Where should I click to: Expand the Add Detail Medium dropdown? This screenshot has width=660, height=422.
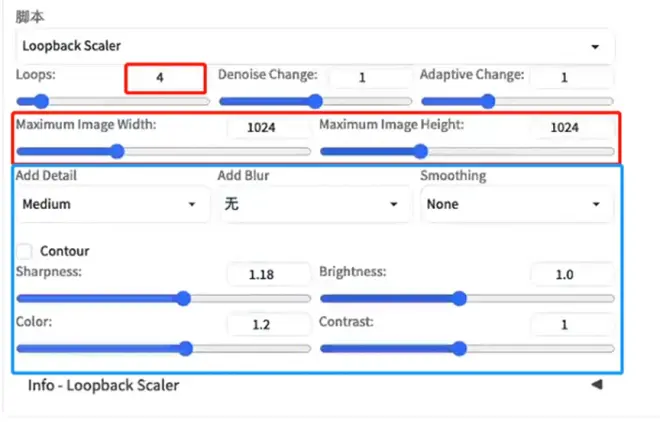[x=112, y=204]
